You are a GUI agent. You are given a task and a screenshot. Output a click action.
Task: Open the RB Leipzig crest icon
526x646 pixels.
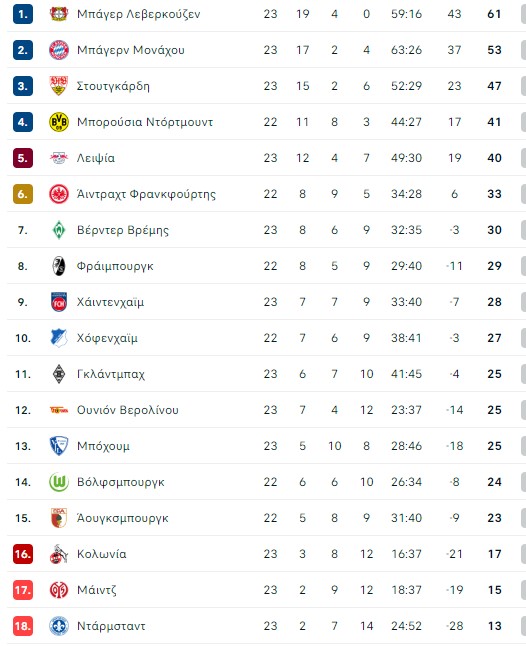(59, 158)
